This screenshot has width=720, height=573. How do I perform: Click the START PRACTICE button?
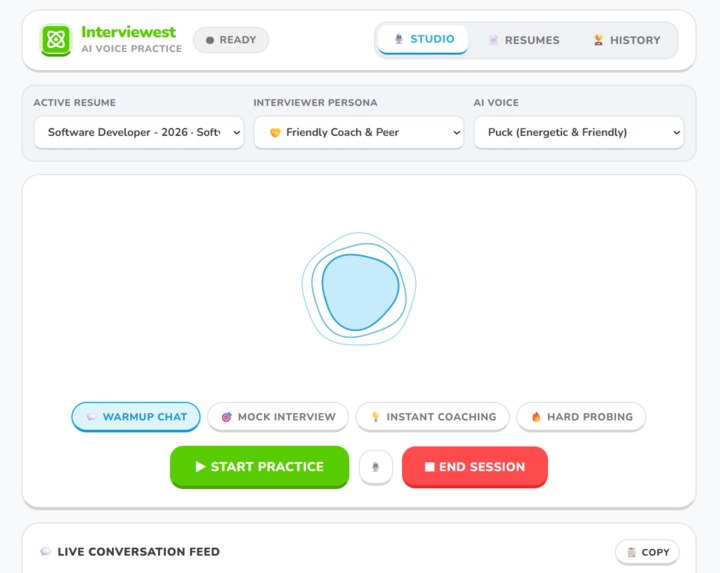(x=259, y=467)
